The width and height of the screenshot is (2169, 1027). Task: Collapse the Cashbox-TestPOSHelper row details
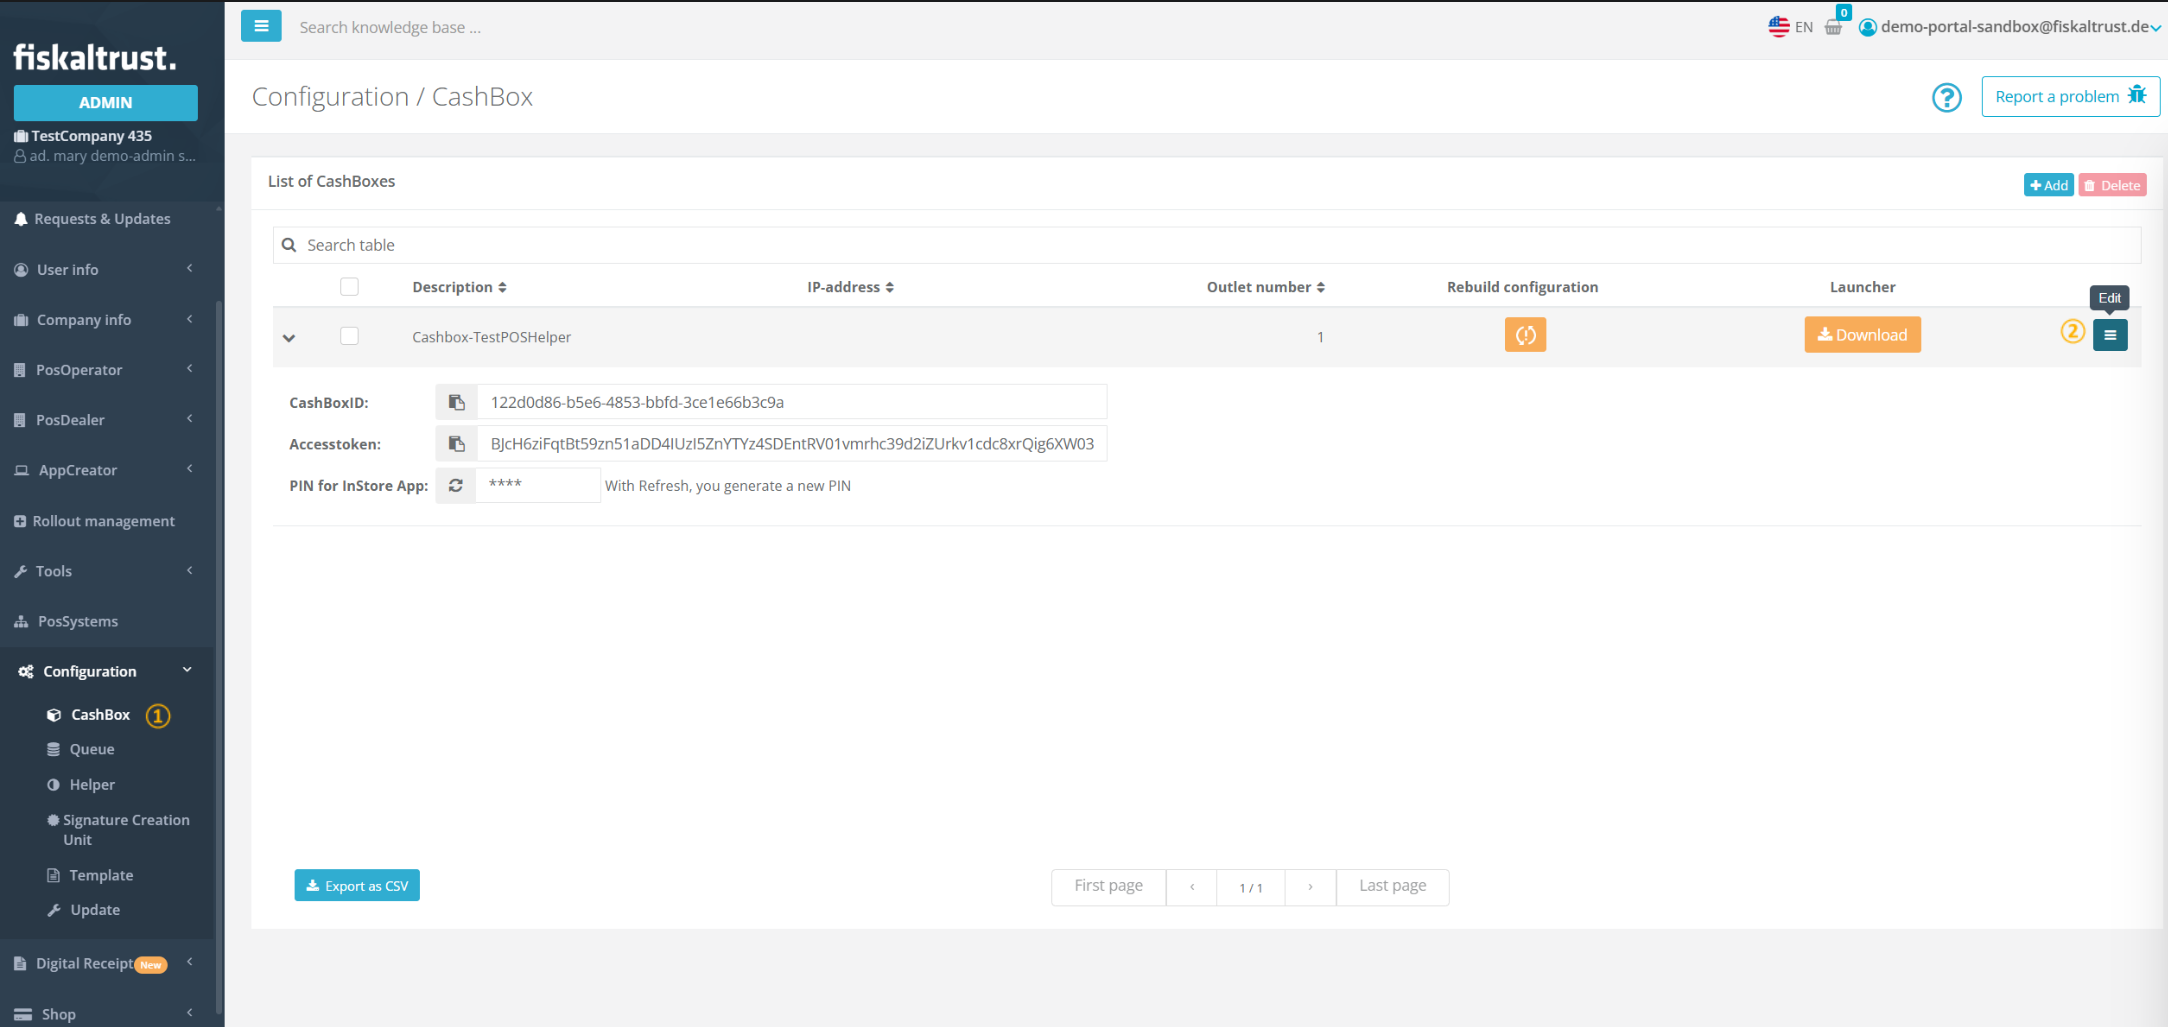(289, 338)
